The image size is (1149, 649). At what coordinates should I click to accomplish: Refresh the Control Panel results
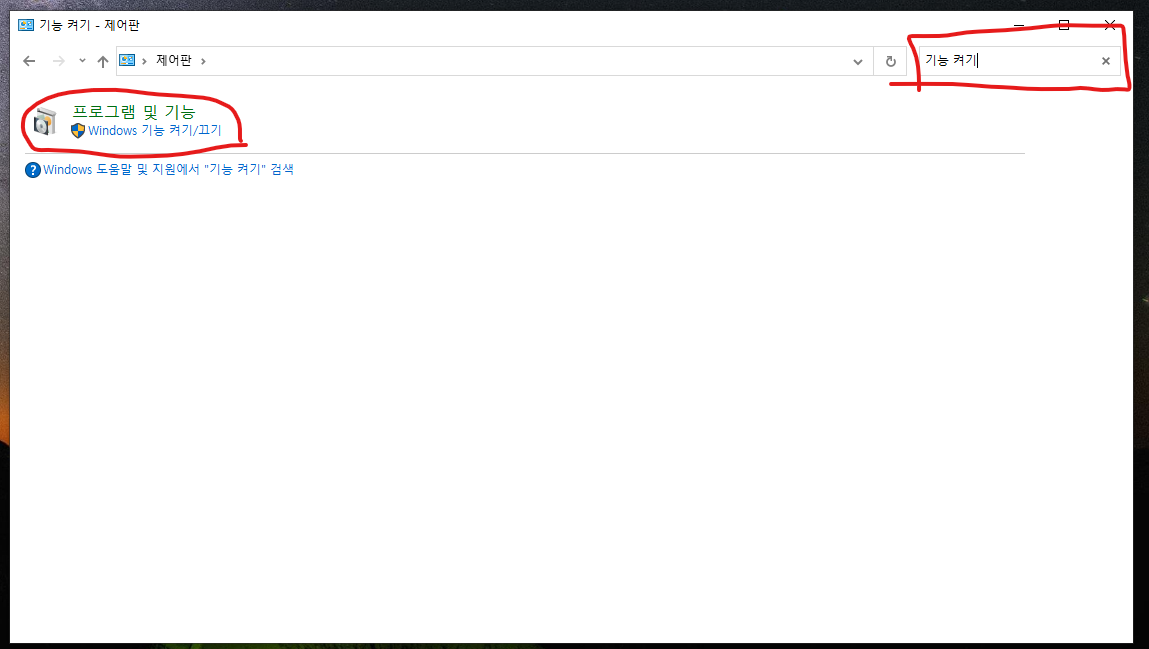click(890, 62)
